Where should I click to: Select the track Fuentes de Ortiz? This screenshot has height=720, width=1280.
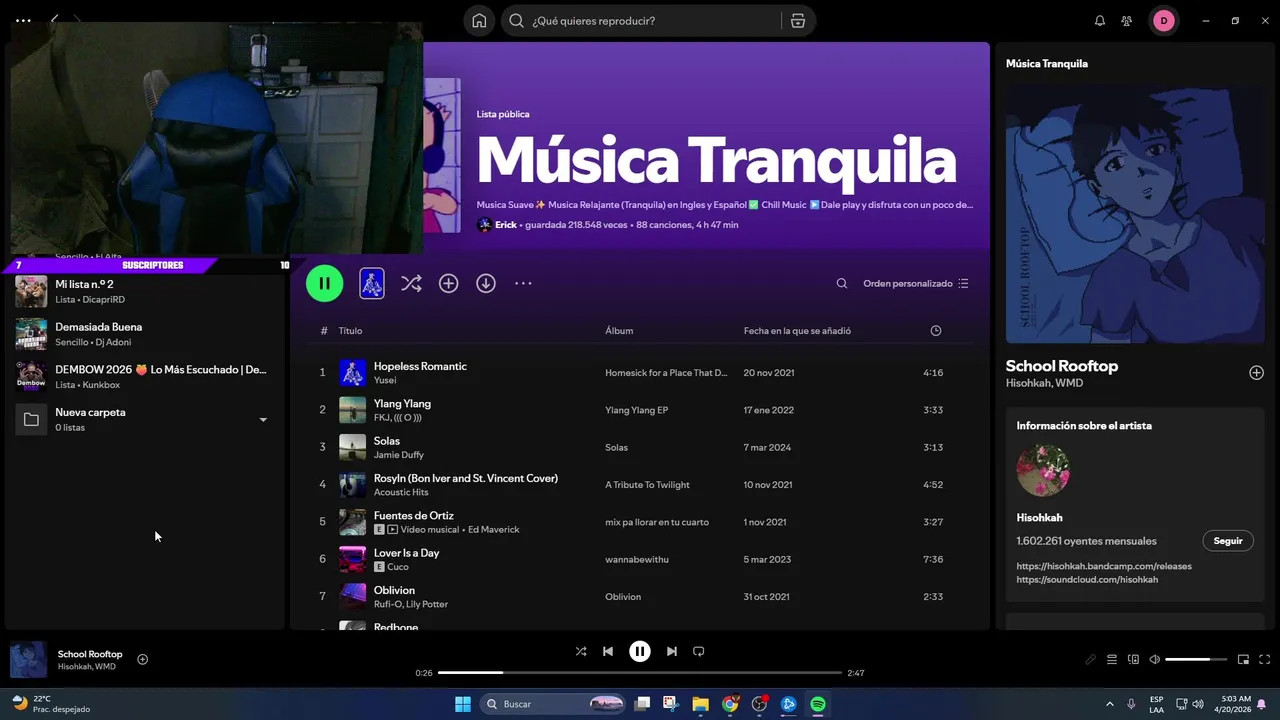(640, 522)
